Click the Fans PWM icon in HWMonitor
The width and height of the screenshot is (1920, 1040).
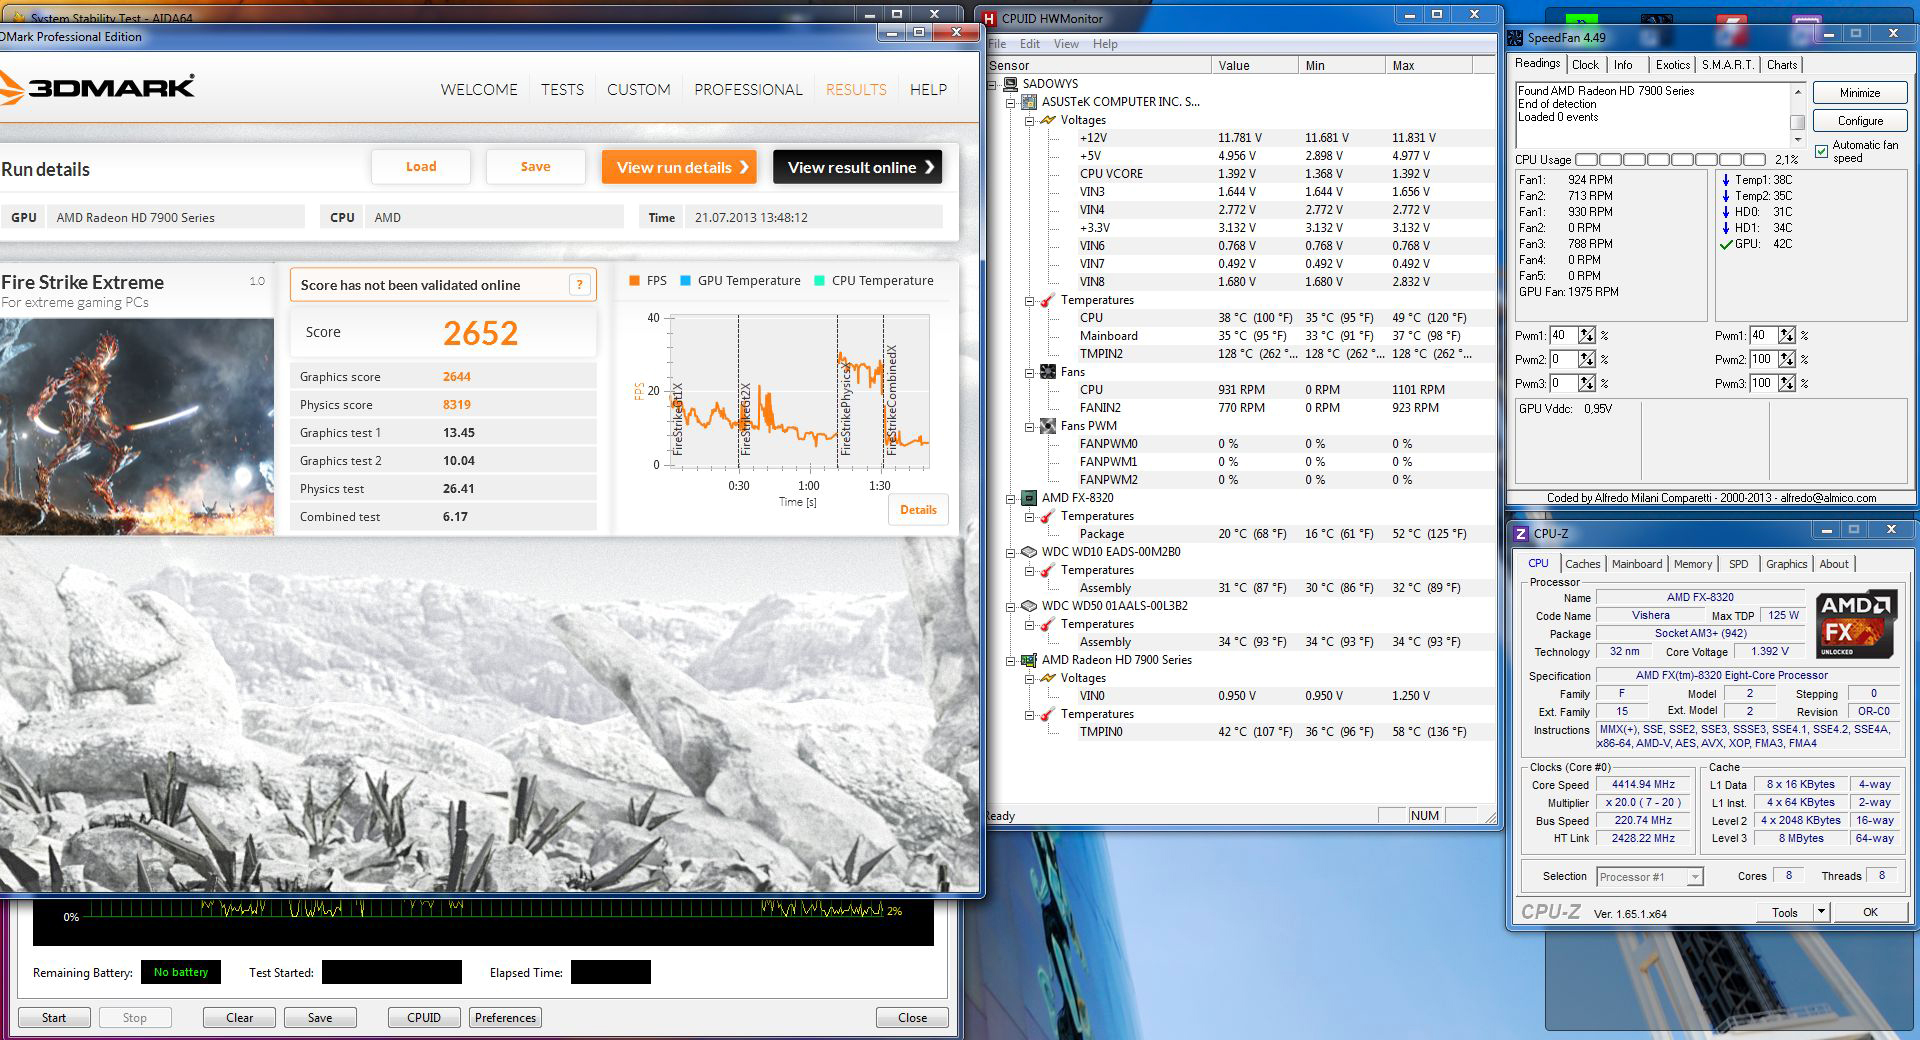coord(1047,426)
